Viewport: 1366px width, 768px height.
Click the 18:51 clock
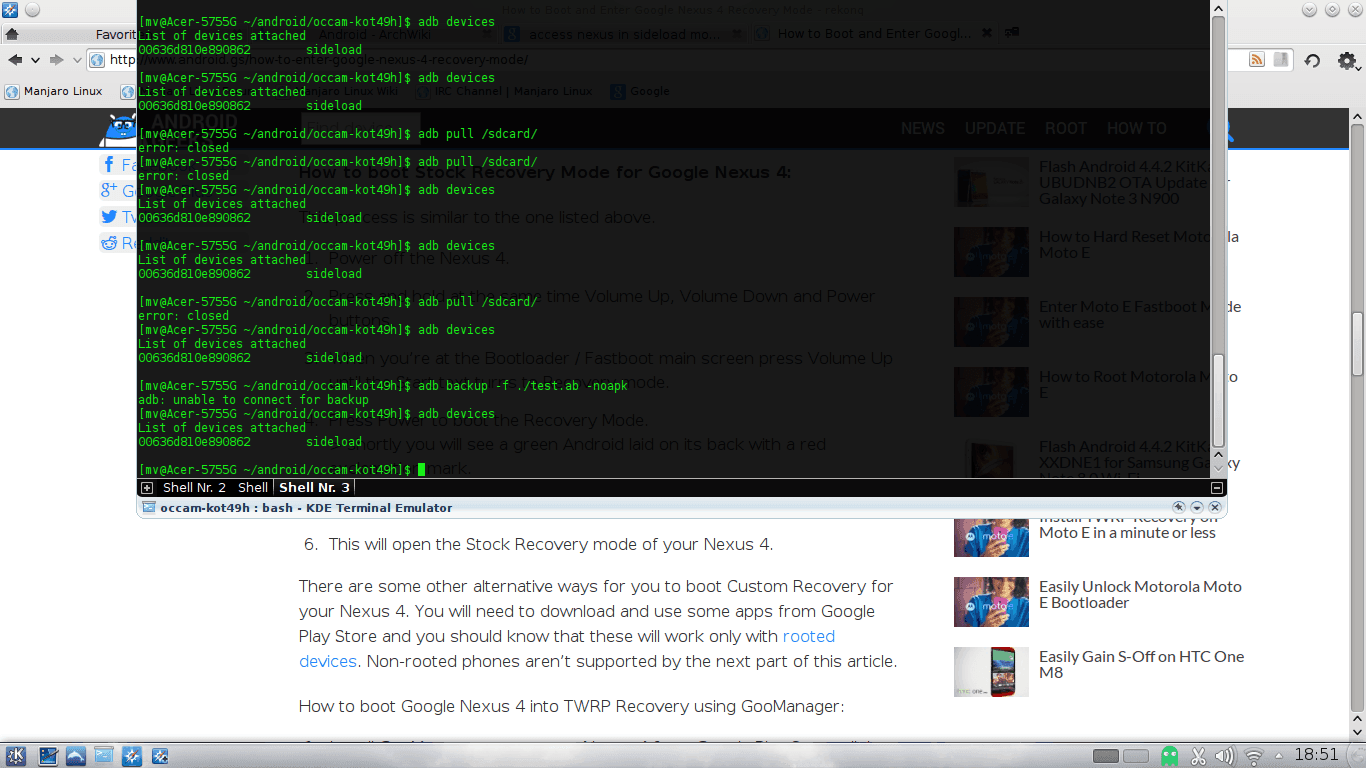(1316, 755)
